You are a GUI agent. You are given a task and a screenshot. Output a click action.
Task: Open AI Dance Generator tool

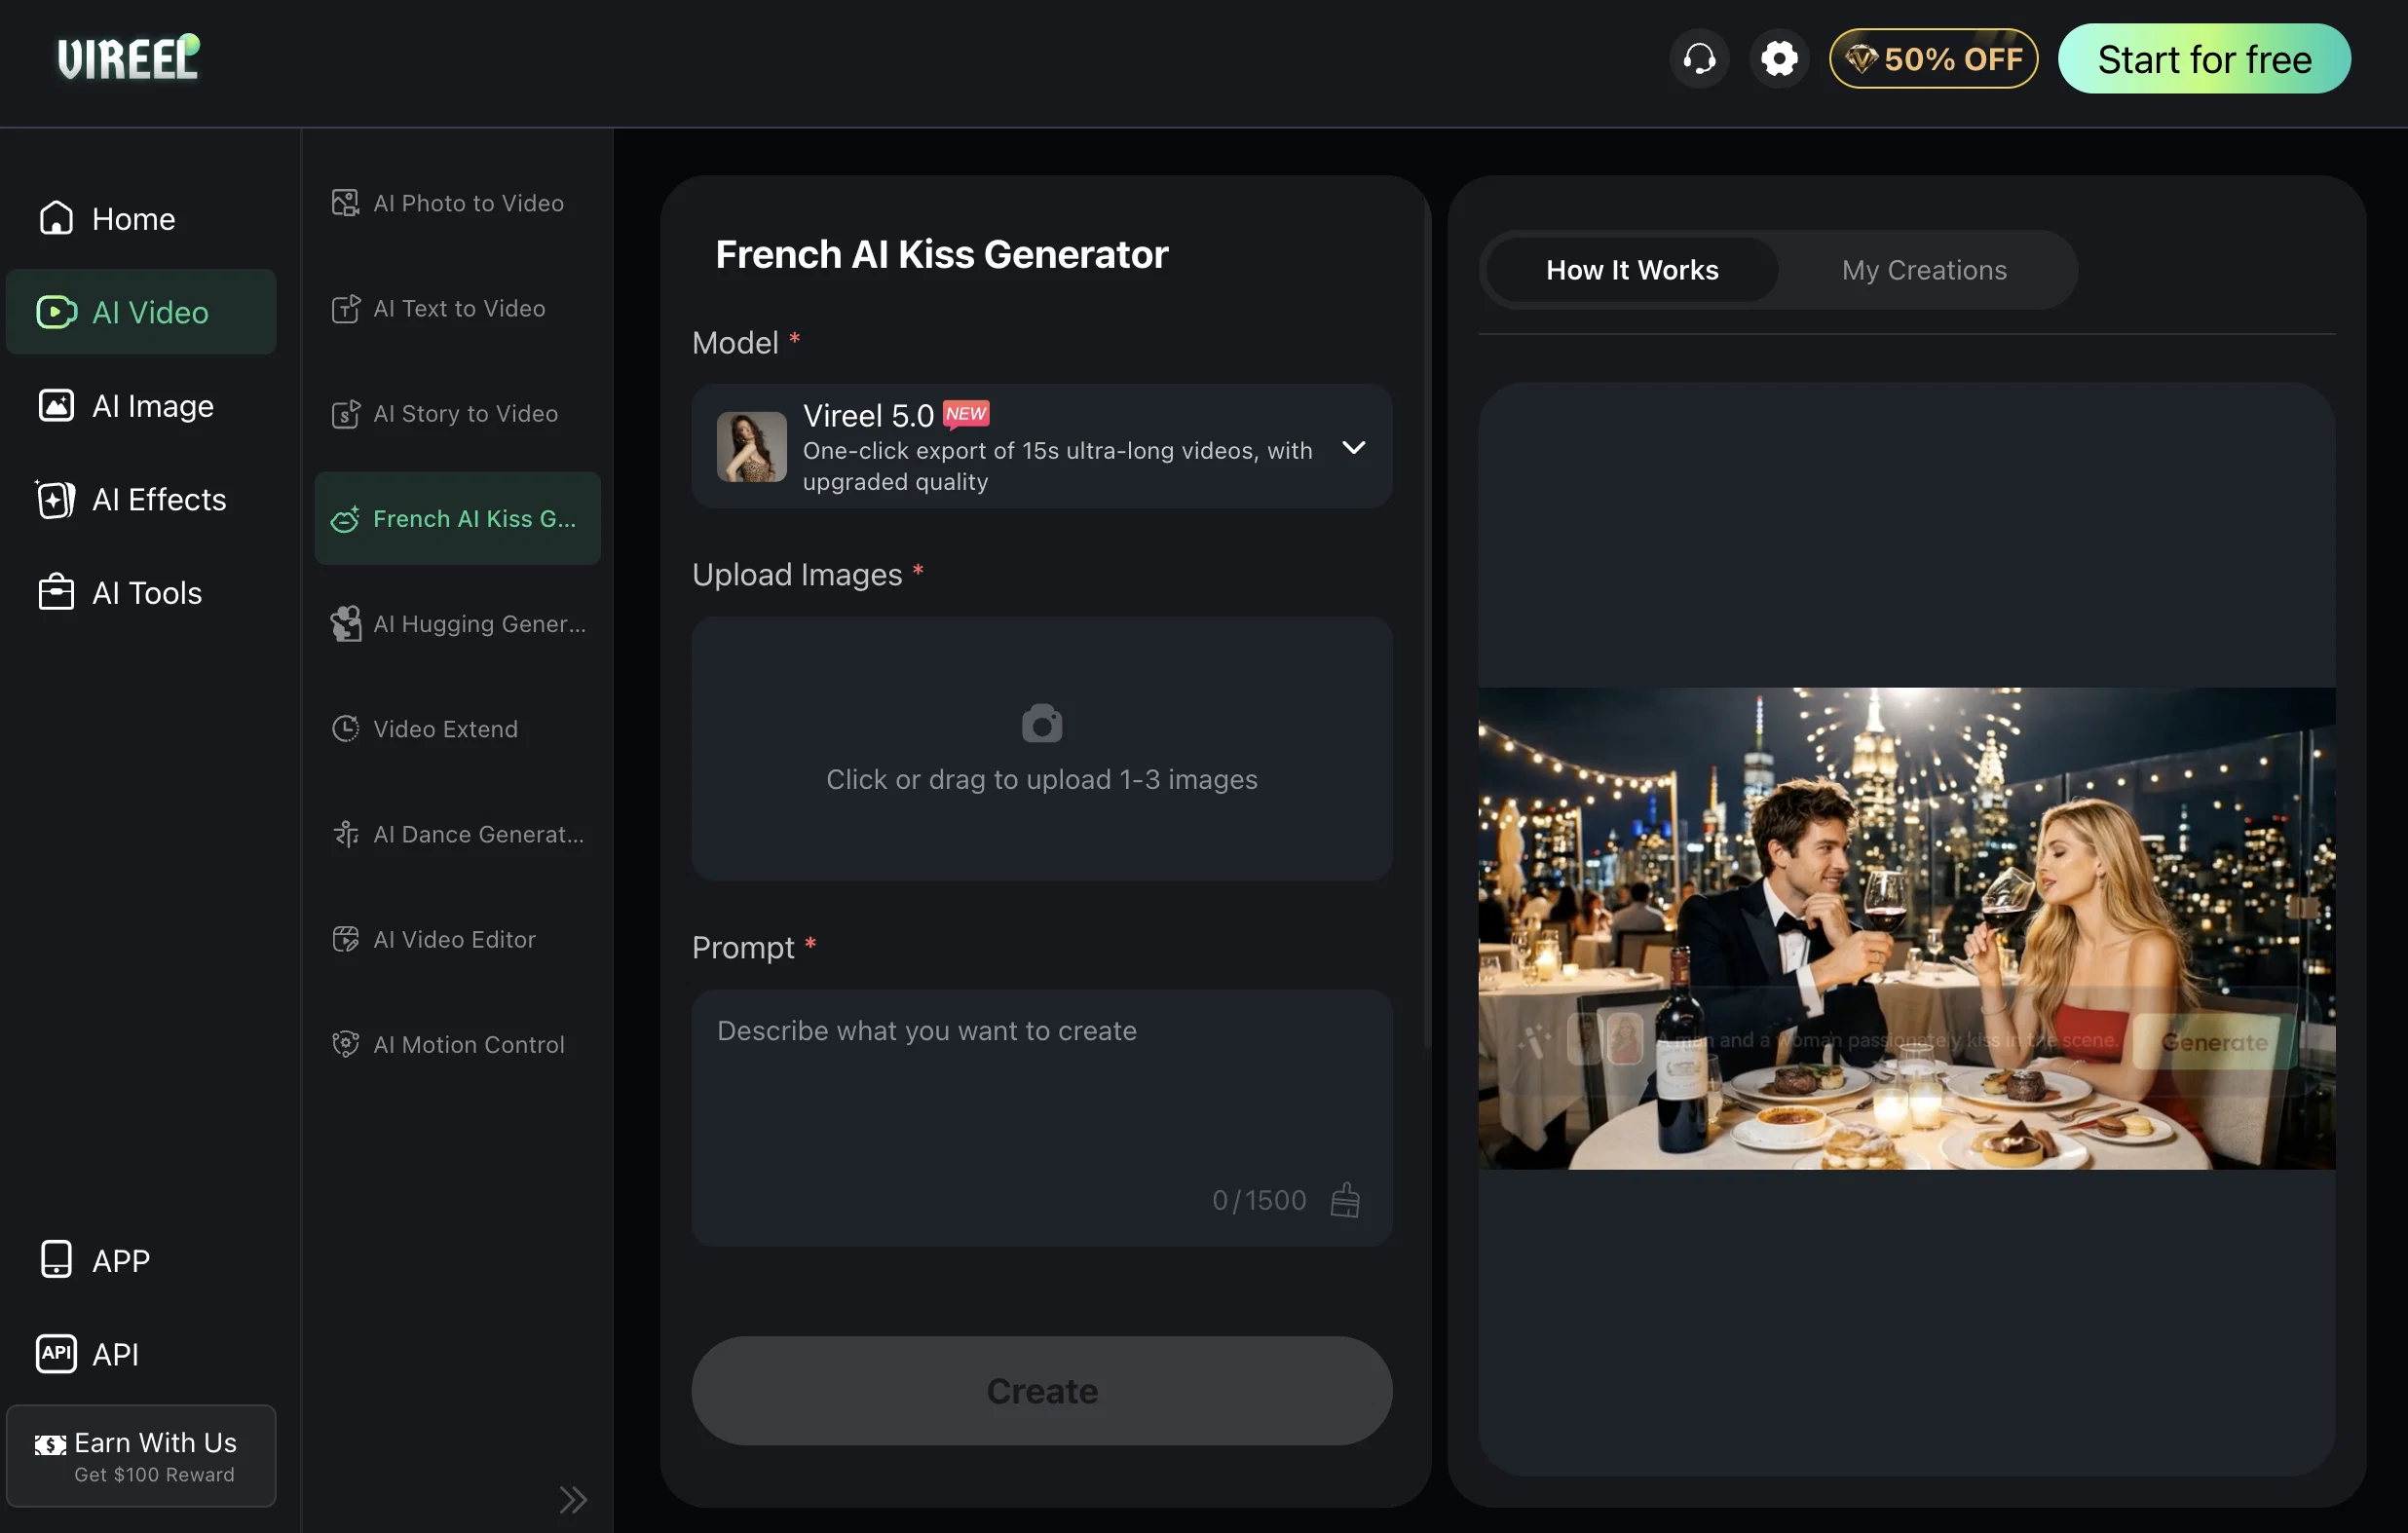pos(458,834)
